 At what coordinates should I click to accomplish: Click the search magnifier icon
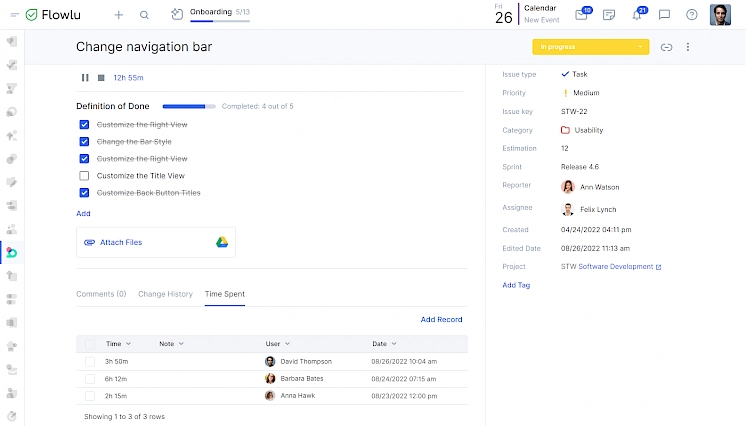tap(145, 15)
